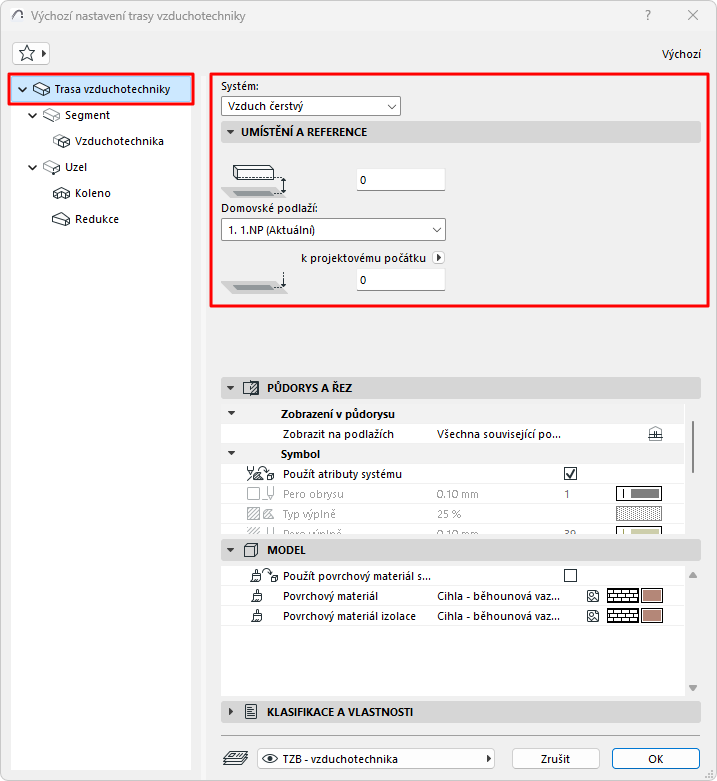The width and height of the screenshot is (717, 781).
Task: Open the TZB - vzduchotechnika layer popup
Action: tap(376, 759)
